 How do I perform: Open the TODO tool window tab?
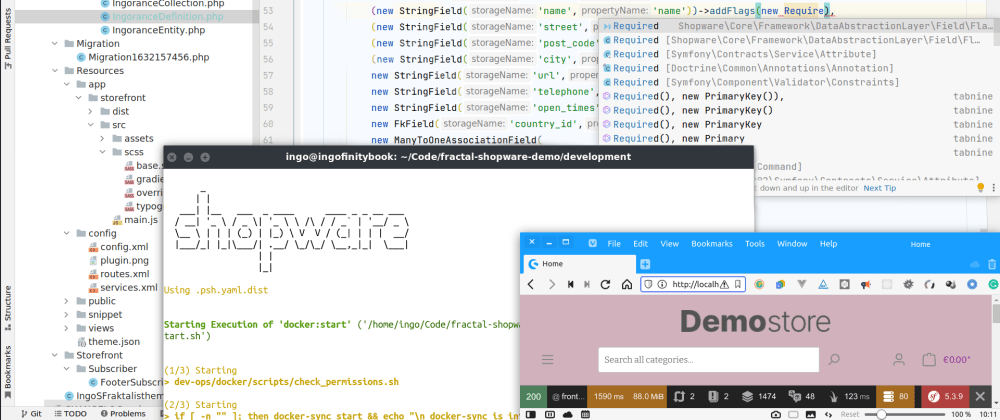[69, 414]
